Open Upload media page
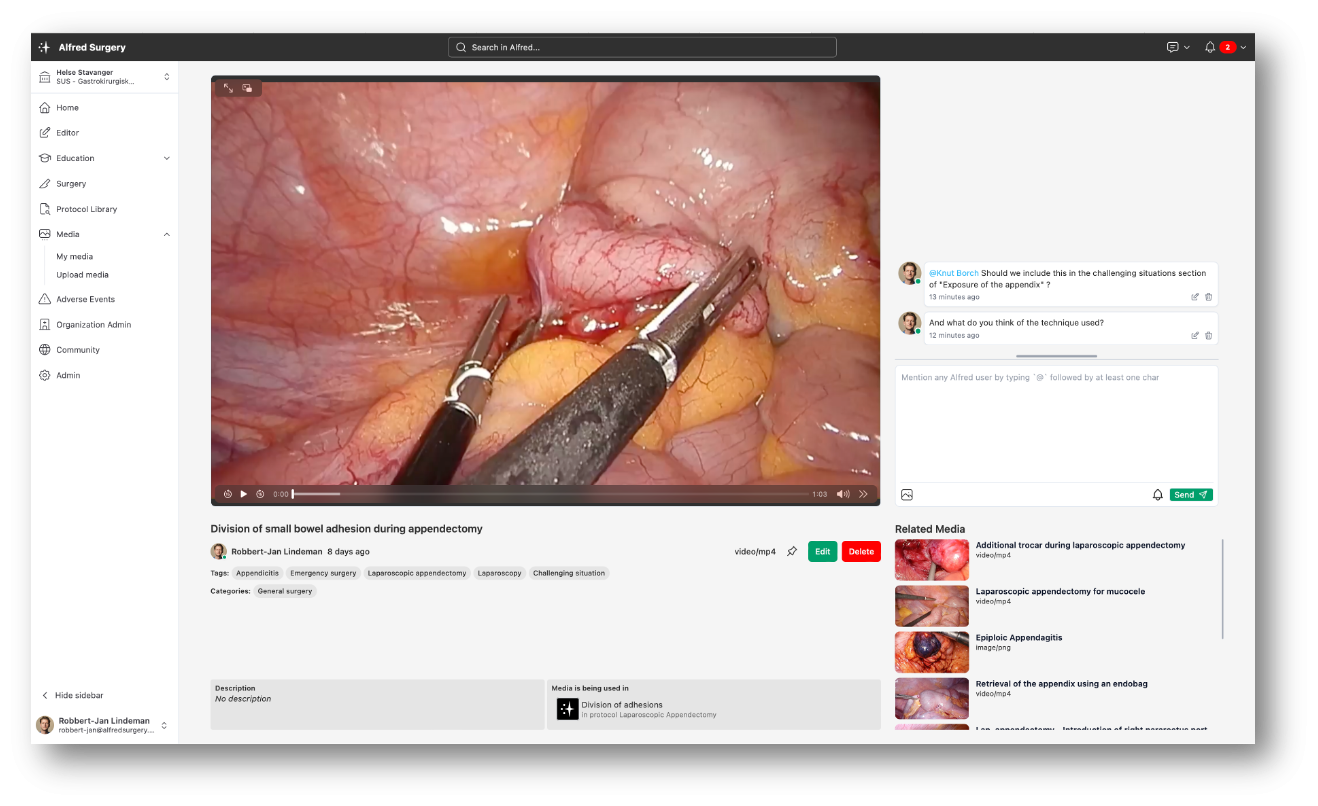This screenshot has width=1318, height=806. (x=83, y=275)
